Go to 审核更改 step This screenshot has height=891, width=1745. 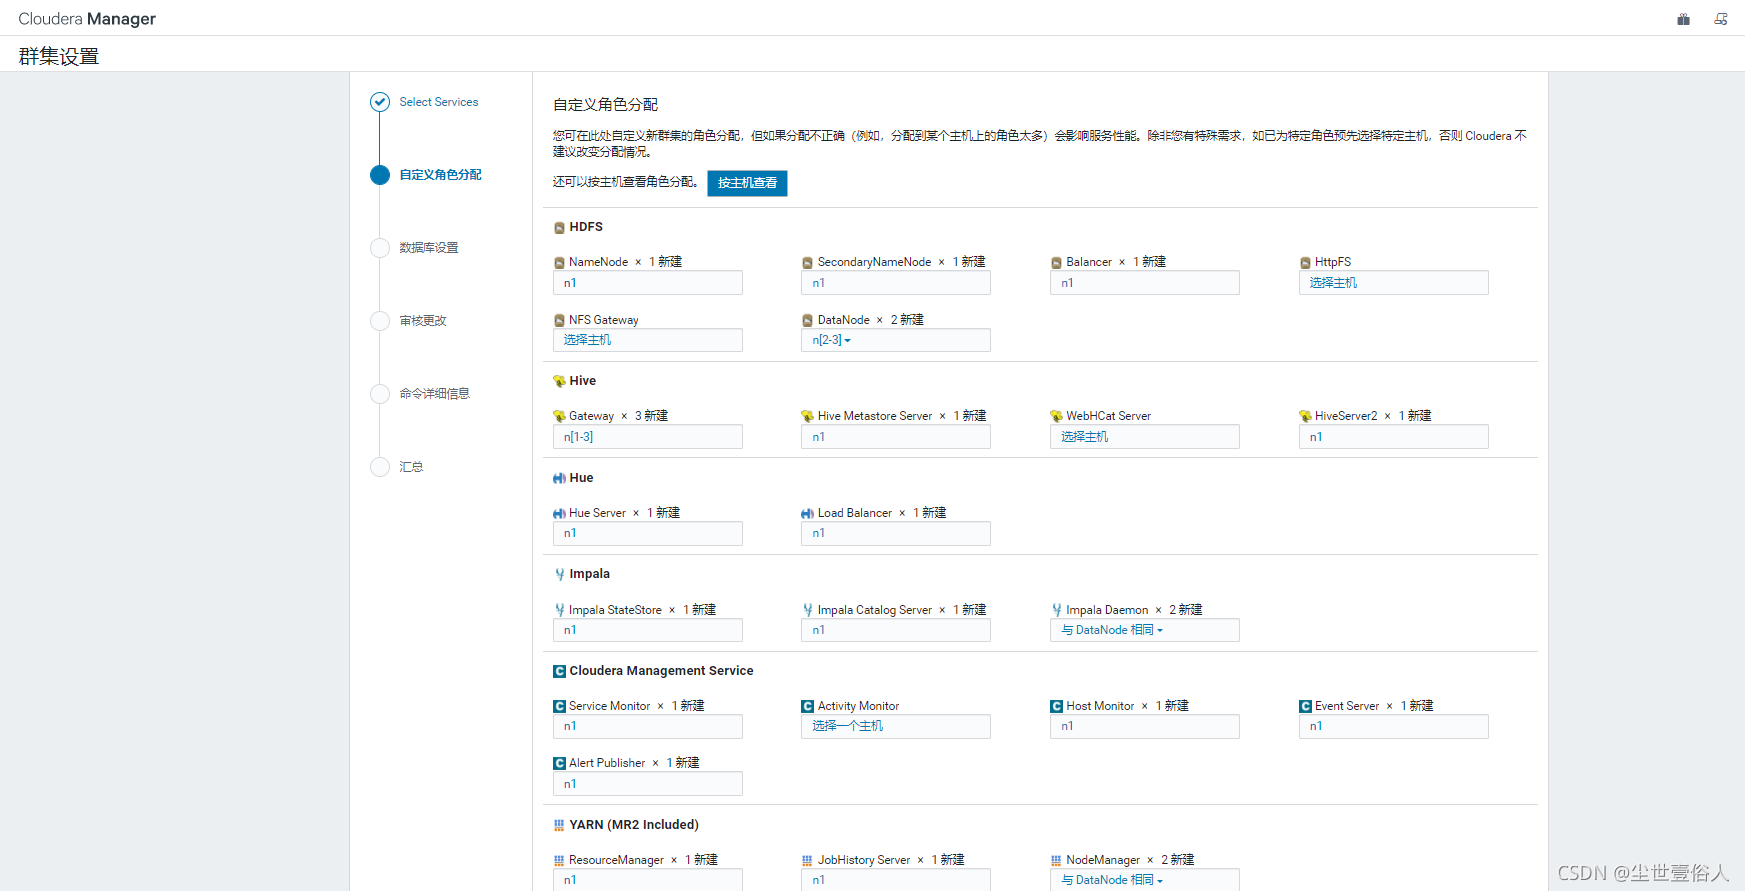click(423, 321)
